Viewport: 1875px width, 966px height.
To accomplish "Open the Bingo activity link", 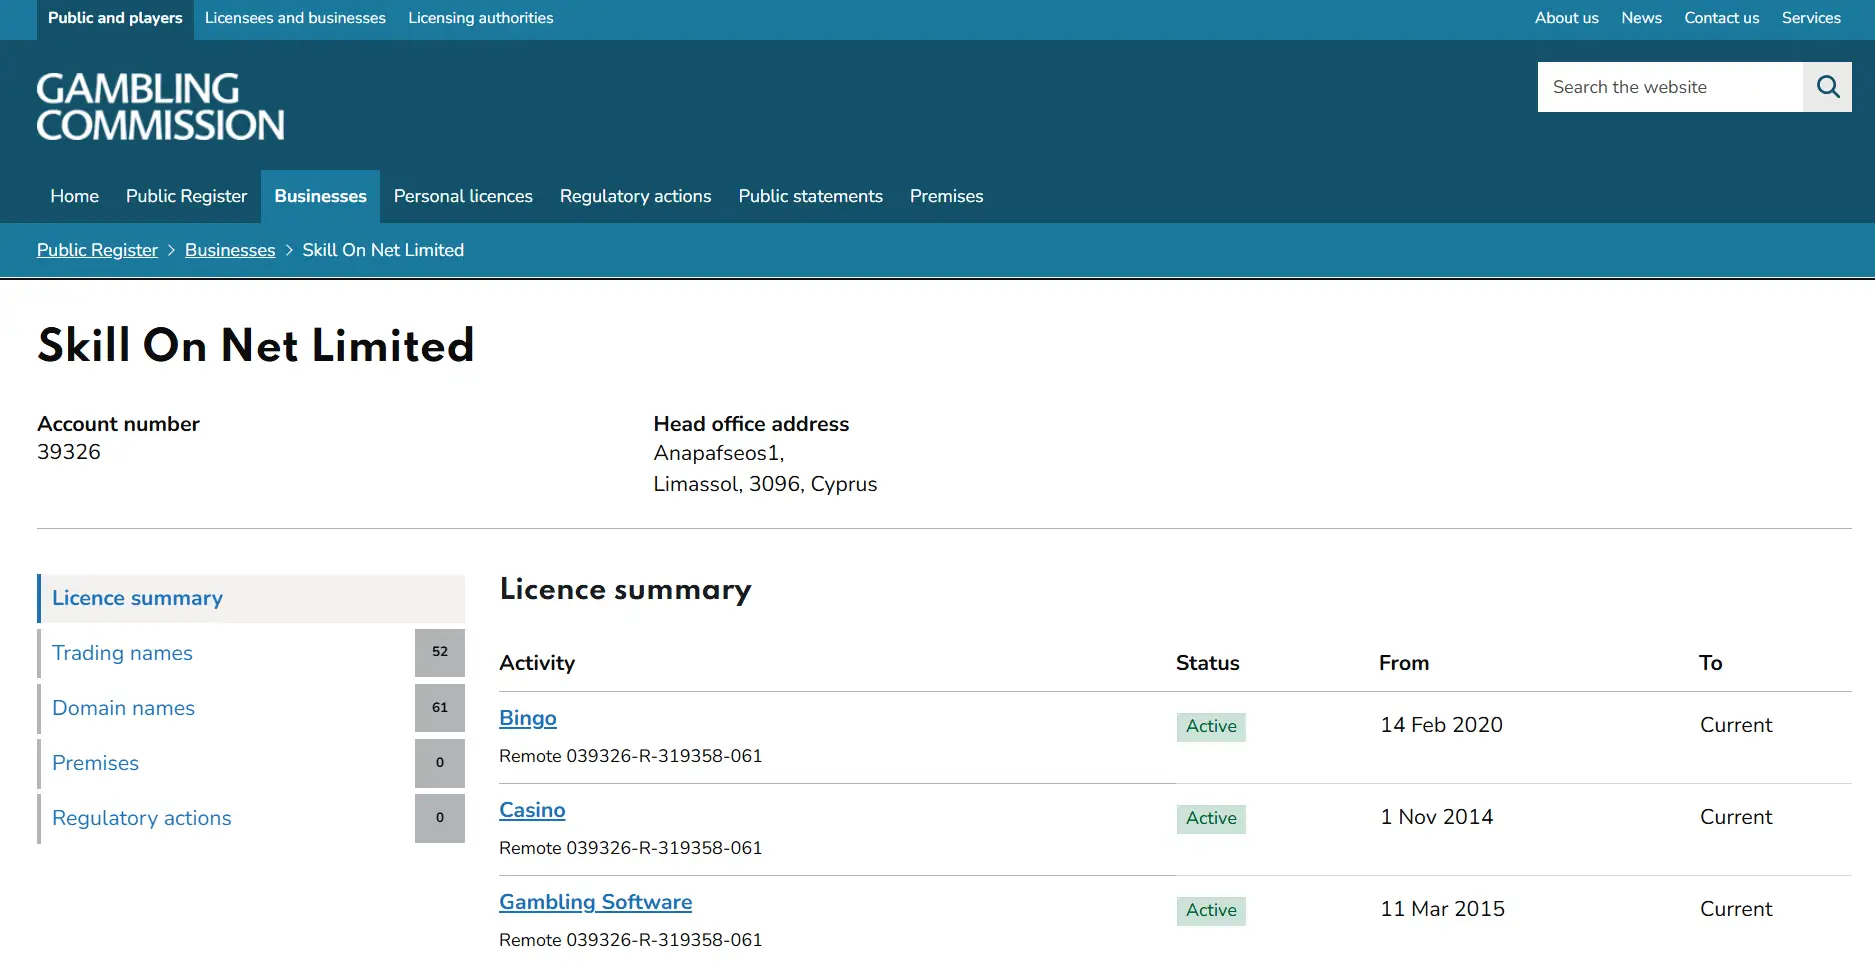I will 528,718.
